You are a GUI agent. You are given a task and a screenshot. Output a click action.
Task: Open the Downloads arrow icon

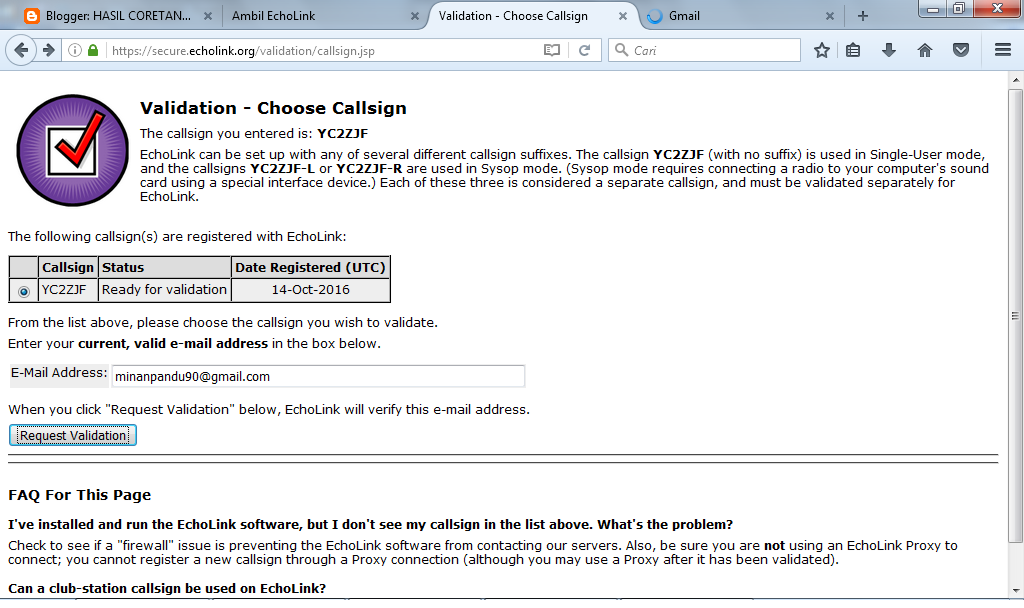tap(889, 50)
